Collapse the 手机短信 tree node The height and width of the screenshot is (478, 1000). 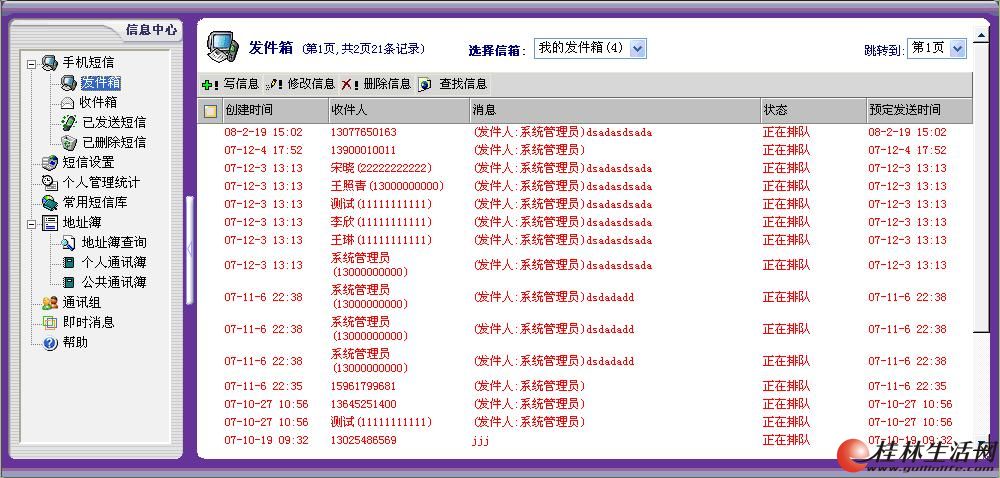pyautogui.click(x=32, y=63)
